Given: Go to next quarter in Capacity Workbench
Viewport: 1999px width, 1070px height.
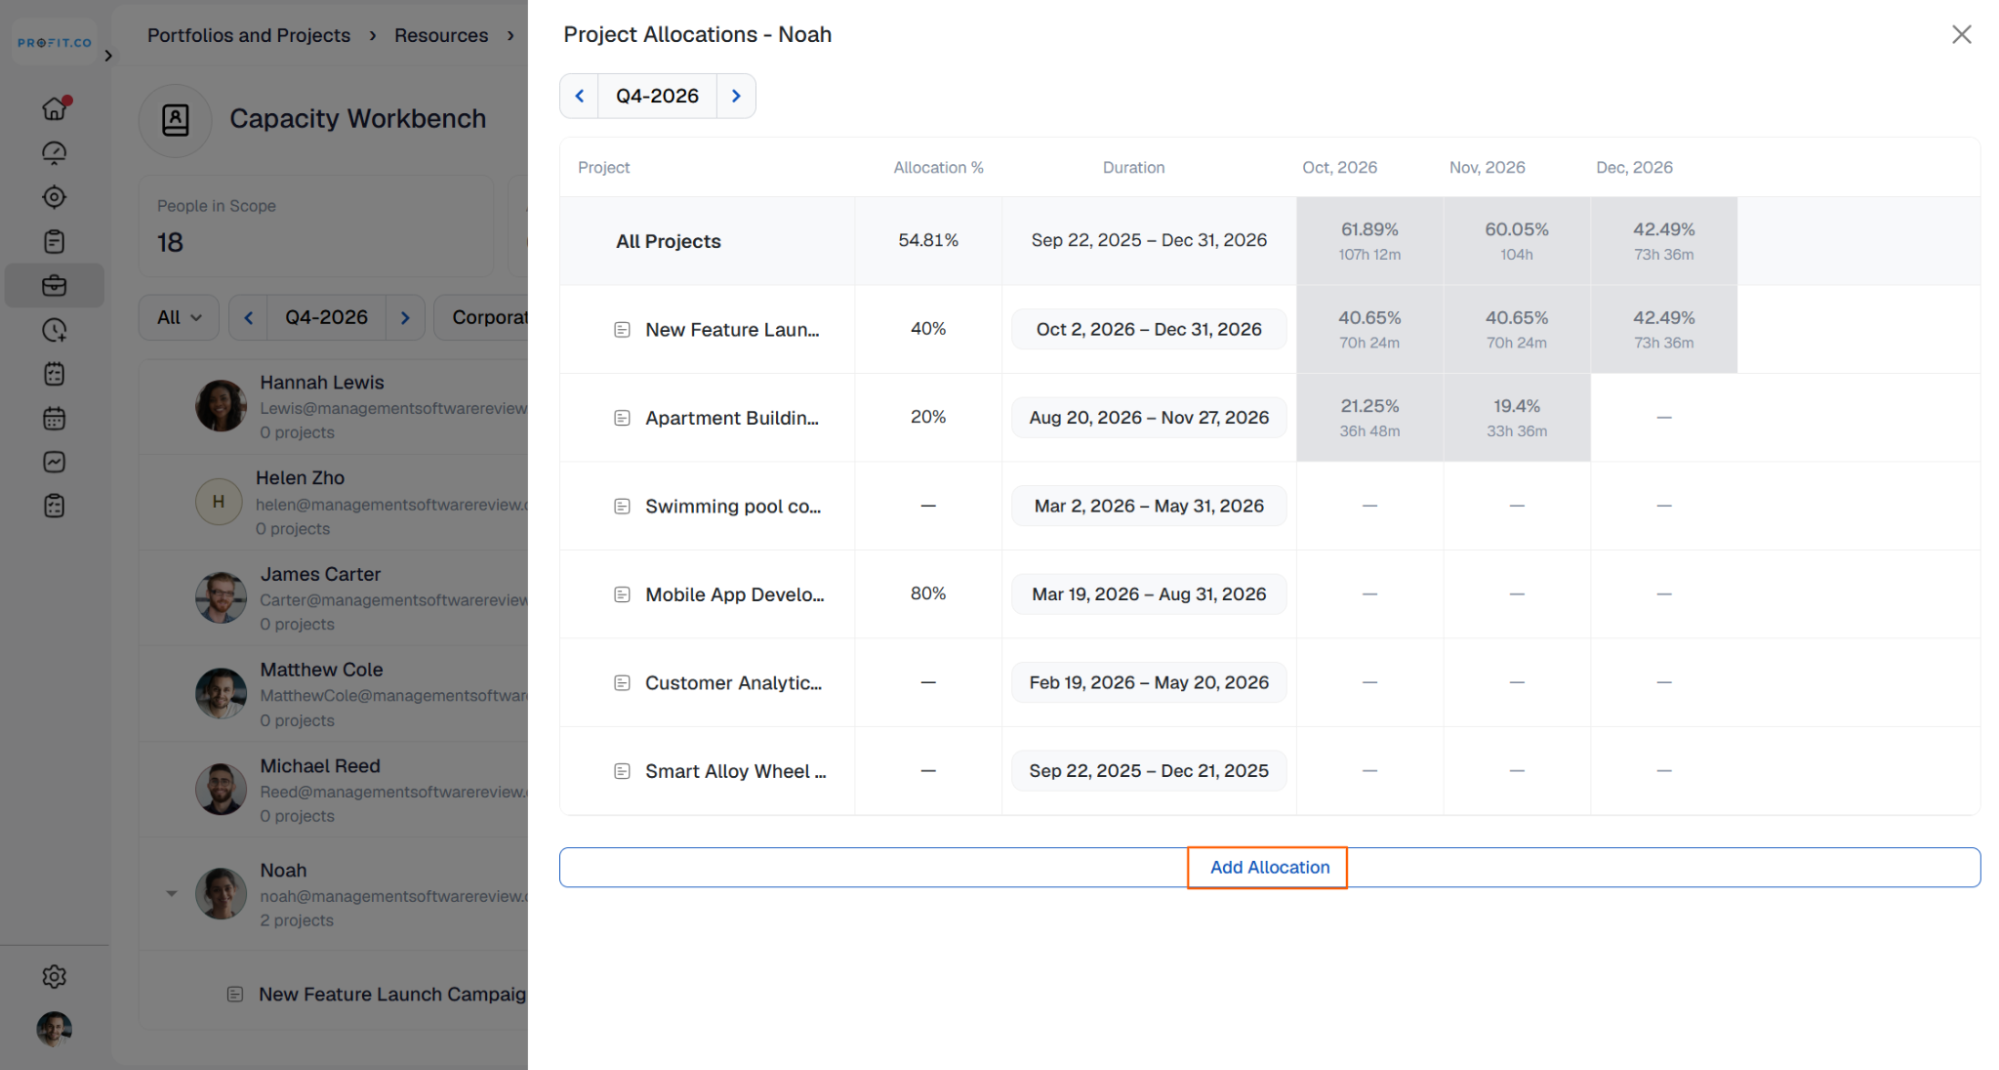Looking at the screenshot, I should pos(405,317).
